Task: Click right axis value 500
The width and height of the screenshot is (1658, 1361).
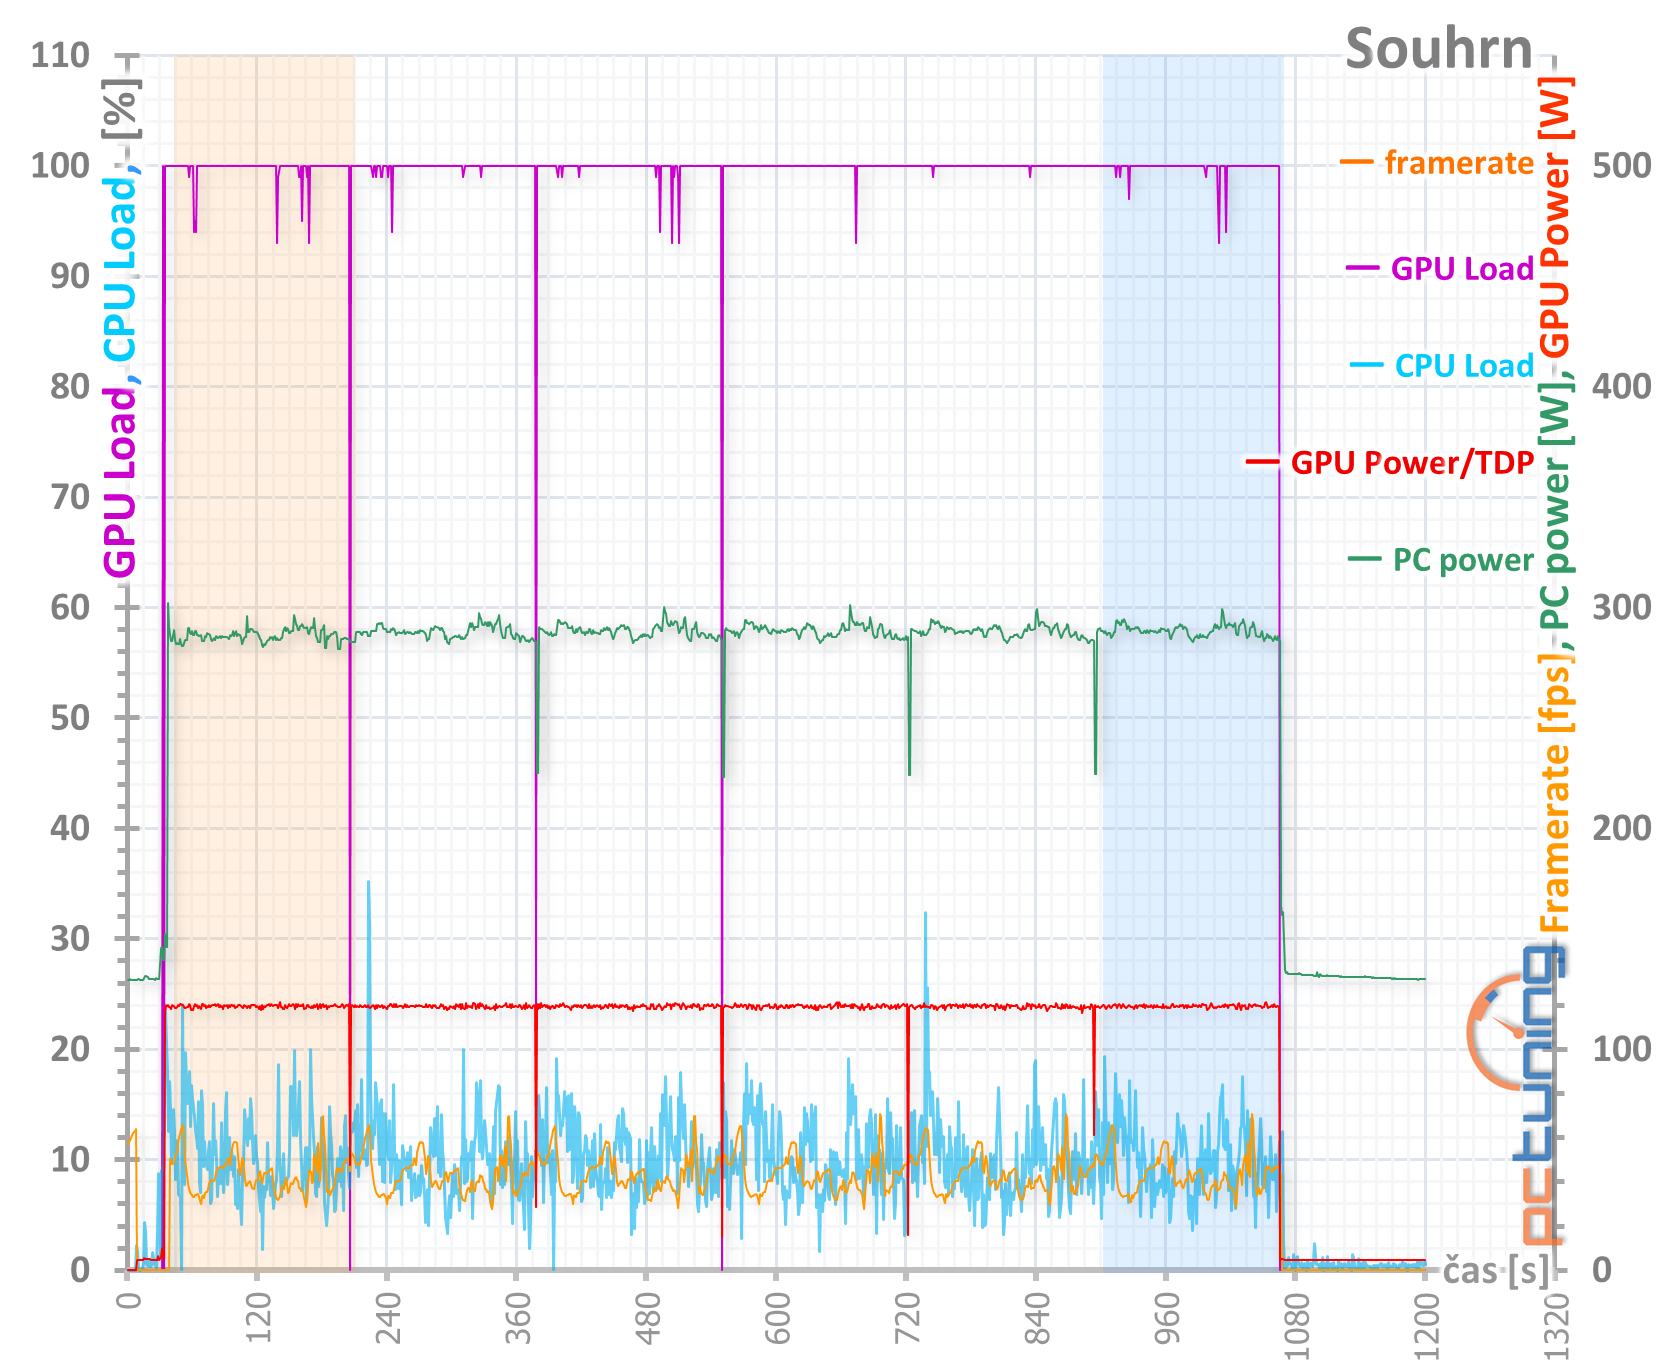Action: 1622,165
